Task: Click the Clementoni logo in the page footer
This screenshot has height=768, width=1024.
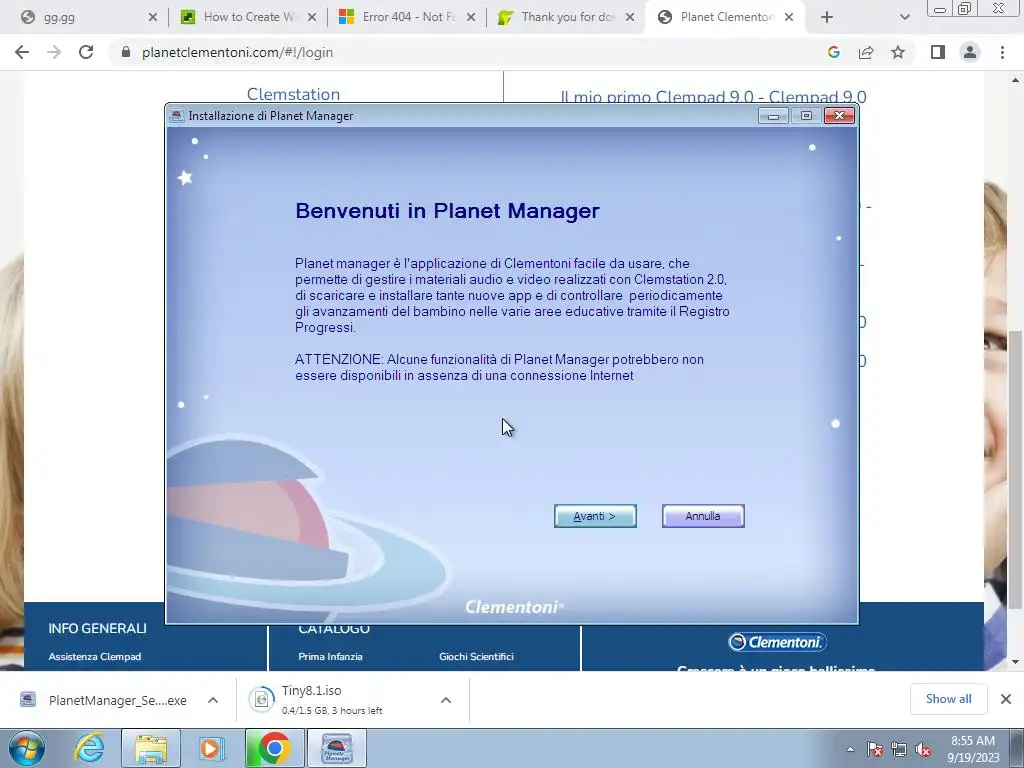Action: [777, 642]
